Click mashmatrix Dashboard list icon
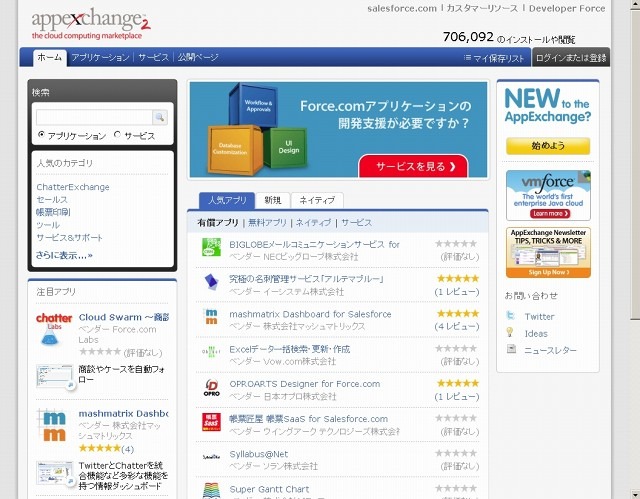Viewport: 640px width, 499px height. 211,317
